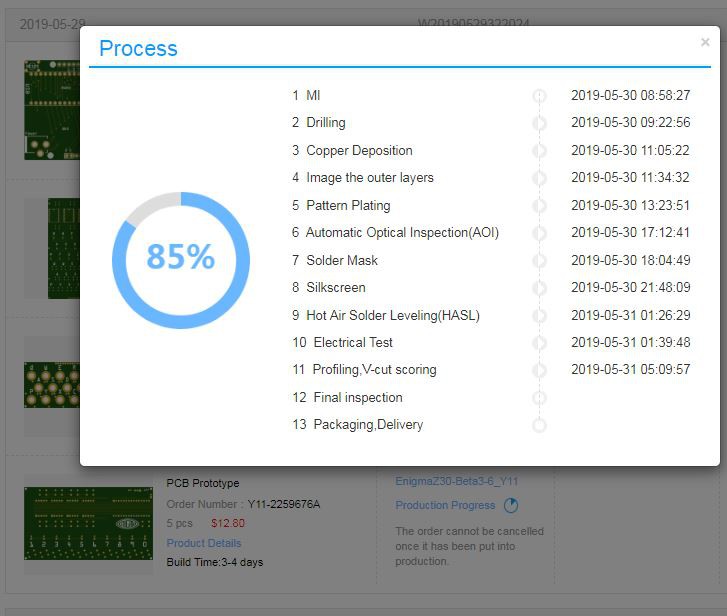This screenshot has height=616, width=727.
Task: Open the Product Details link
Action: pos(204,543)
